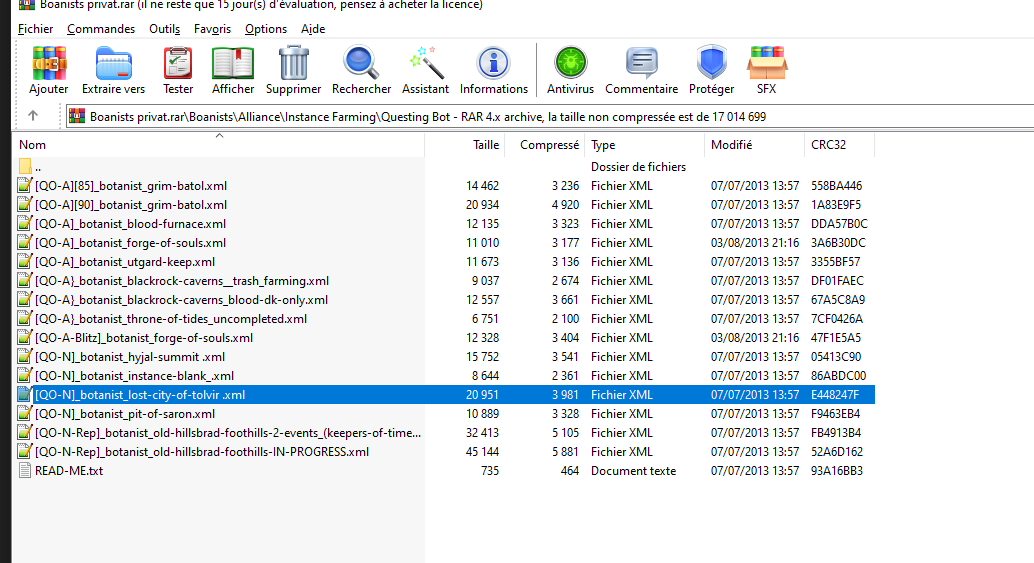This screenshot has width=1034, height=563.
Task: Run the Antivirus scan icon
Action: 570,63
